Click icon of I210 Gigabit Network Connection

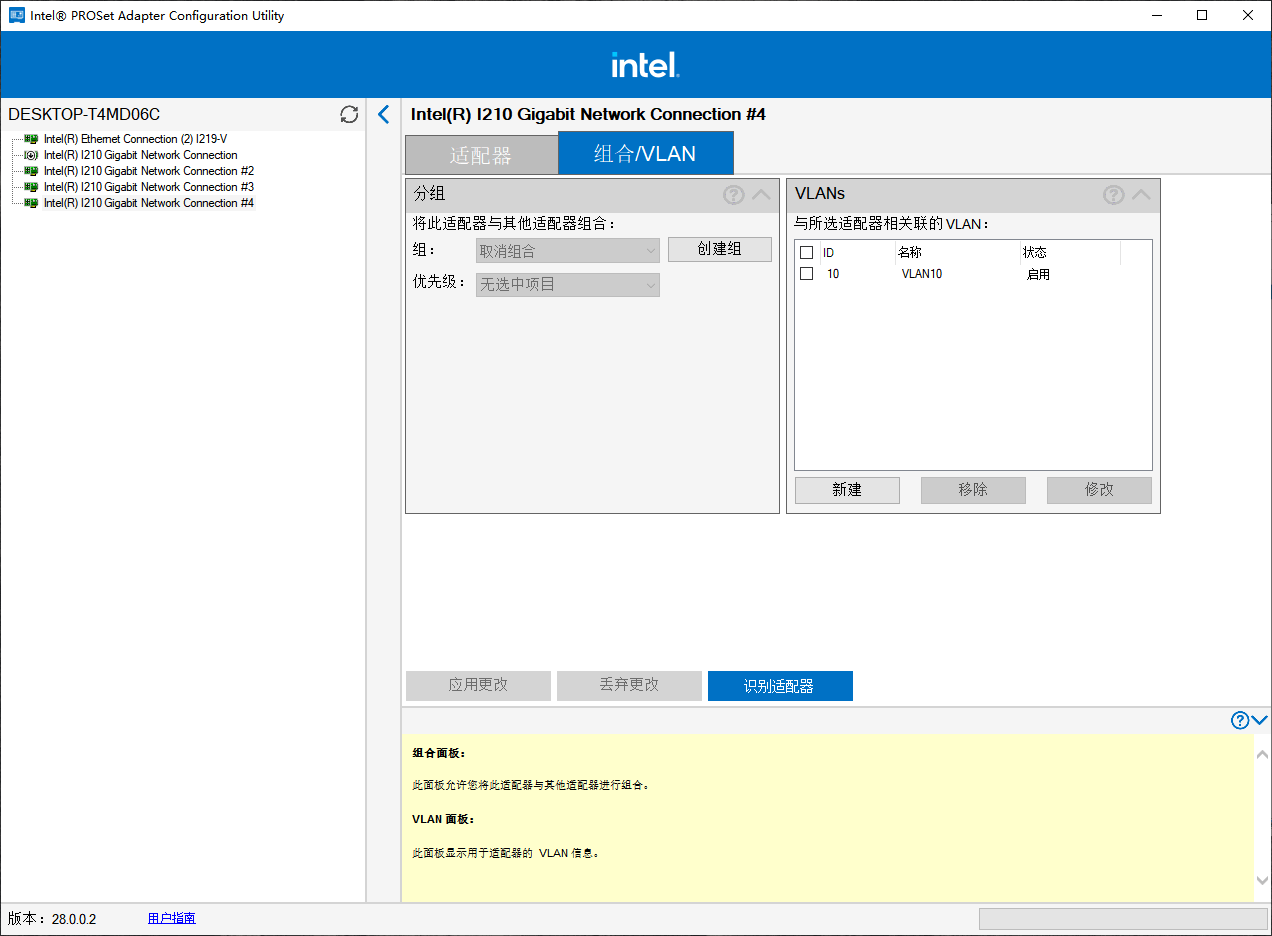pos(31,155)
